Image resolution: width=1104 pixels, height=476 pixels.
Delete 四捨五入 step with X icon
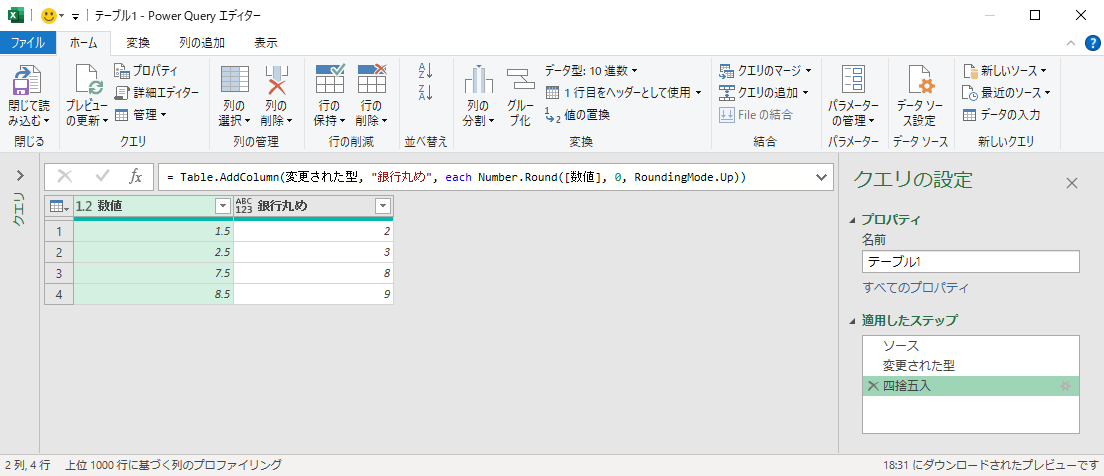tap(872, 386)
